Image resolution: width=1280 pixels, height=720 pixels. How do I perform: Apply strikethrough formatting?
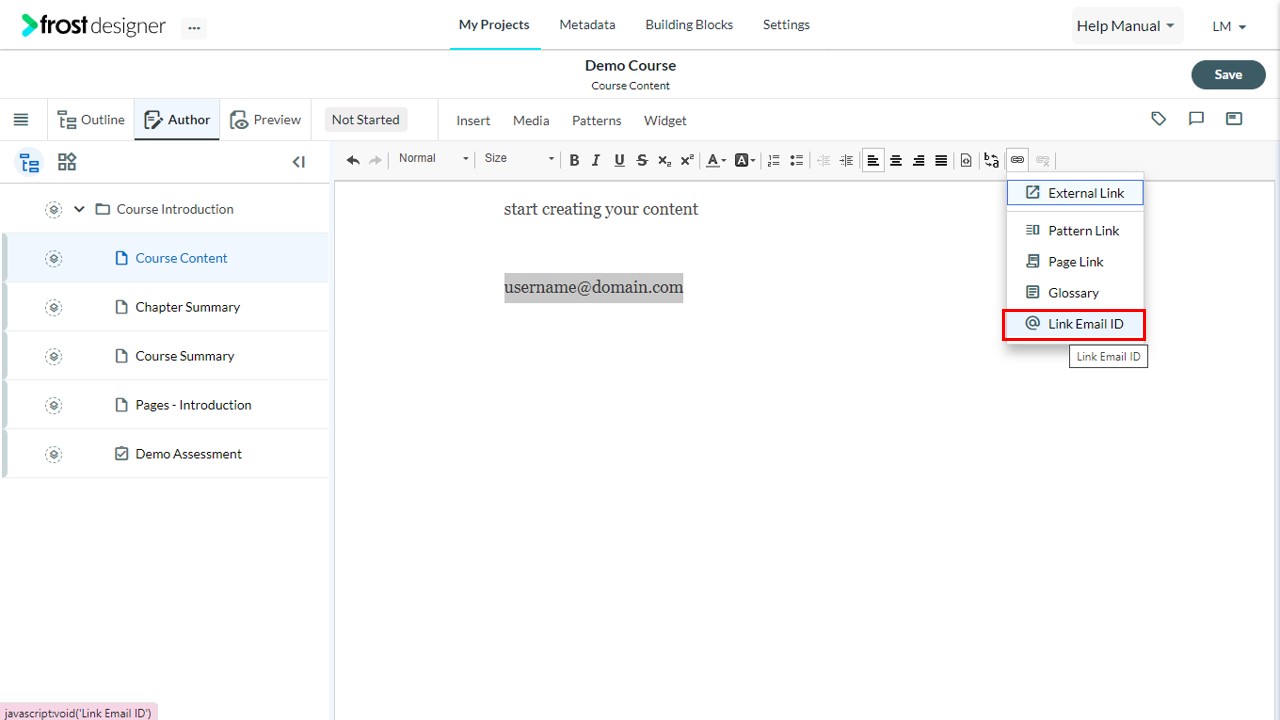tap(642, 160)
